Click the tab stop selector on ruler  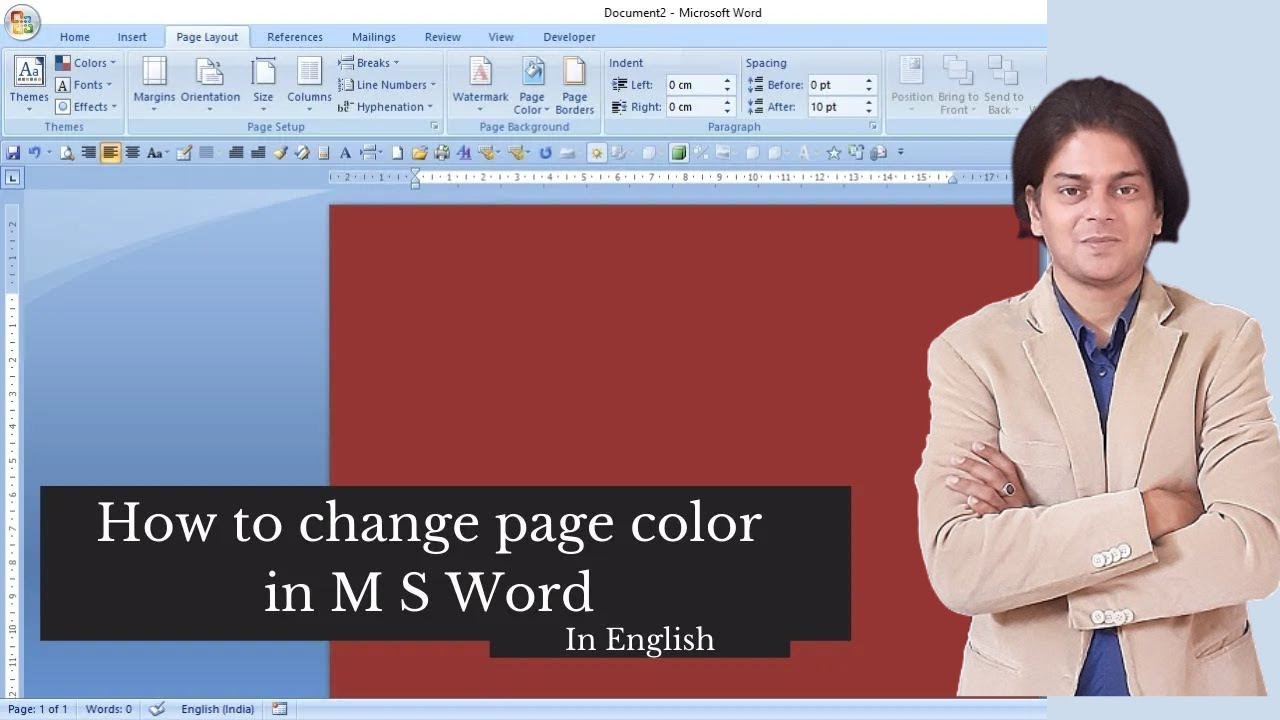[12, 178]
